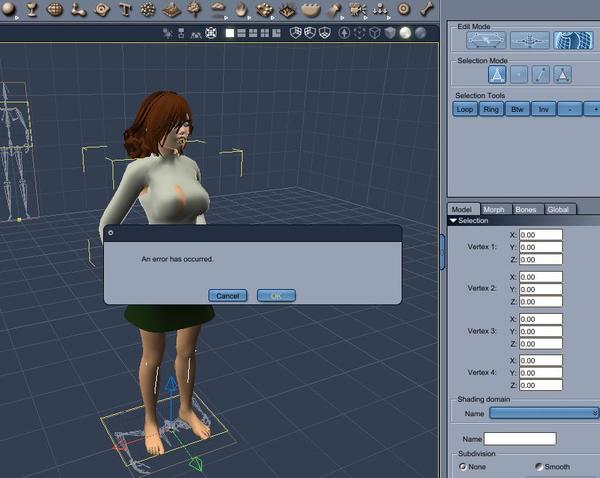Enable the middle symmetry Edit Mode button
The height and width of the screenshot is (478, 600).
click(x=530, y=40)
